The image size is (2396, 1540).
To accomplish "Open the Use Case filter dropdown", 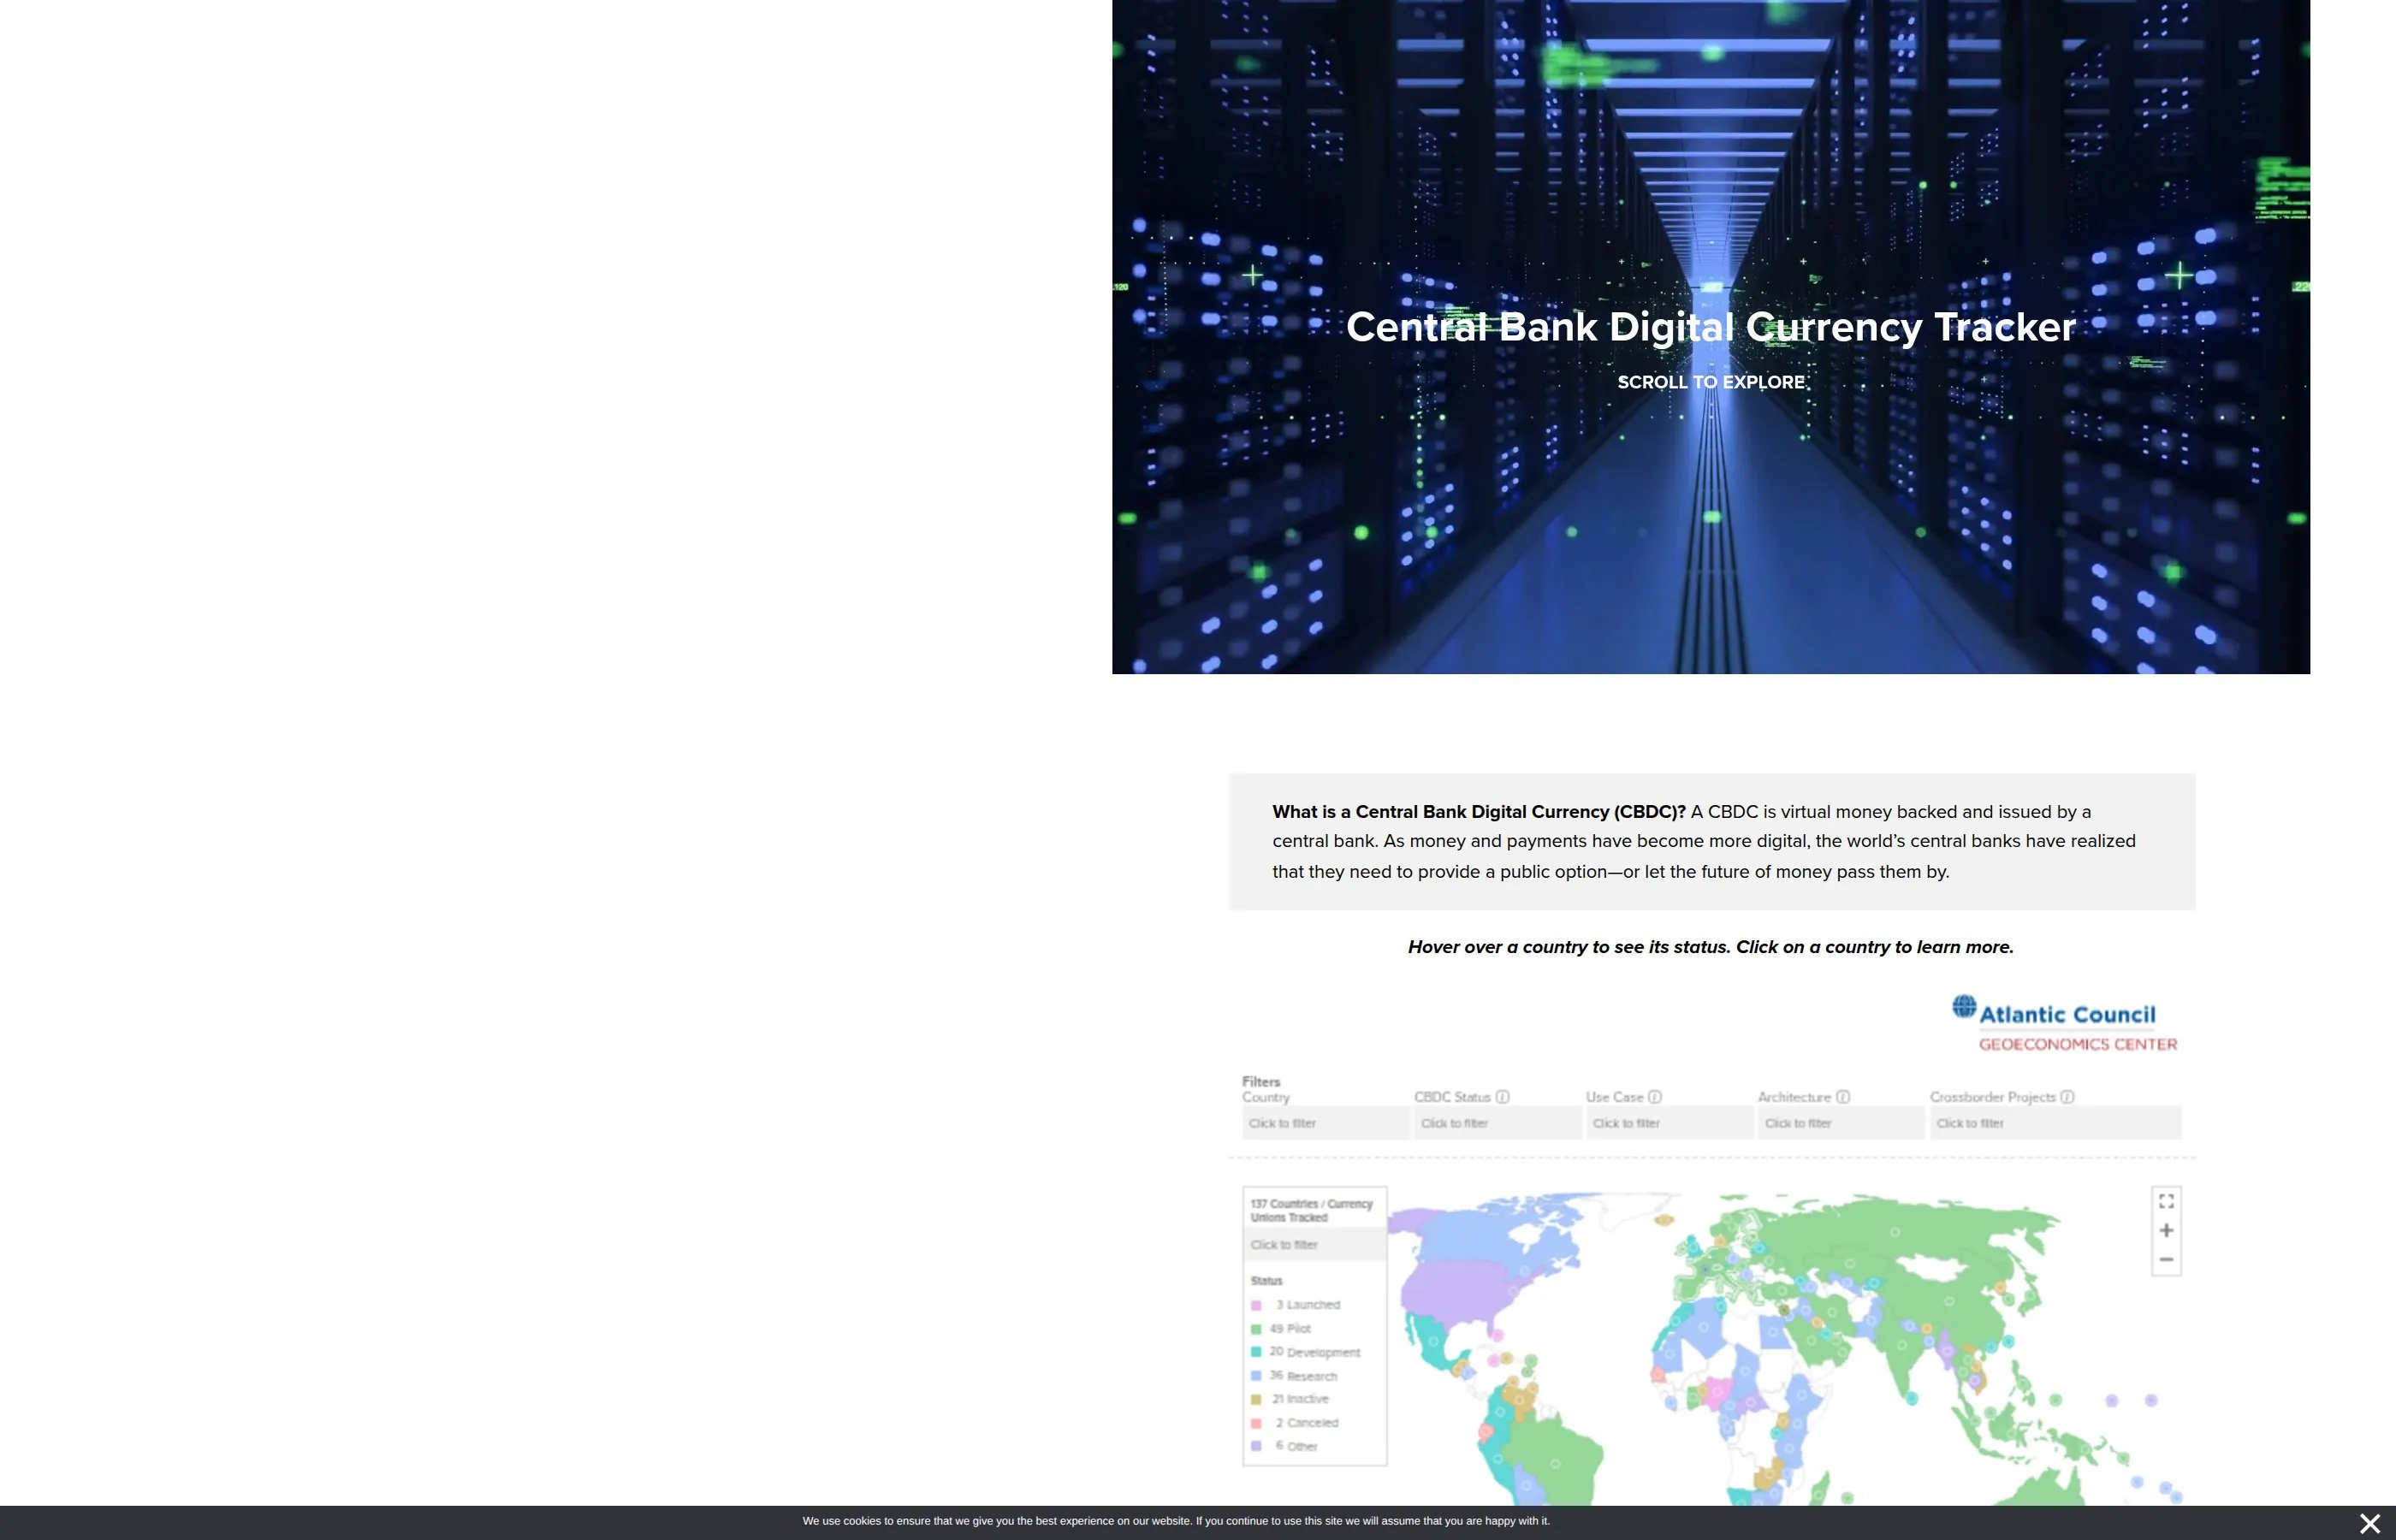I will (1669, 1123).
